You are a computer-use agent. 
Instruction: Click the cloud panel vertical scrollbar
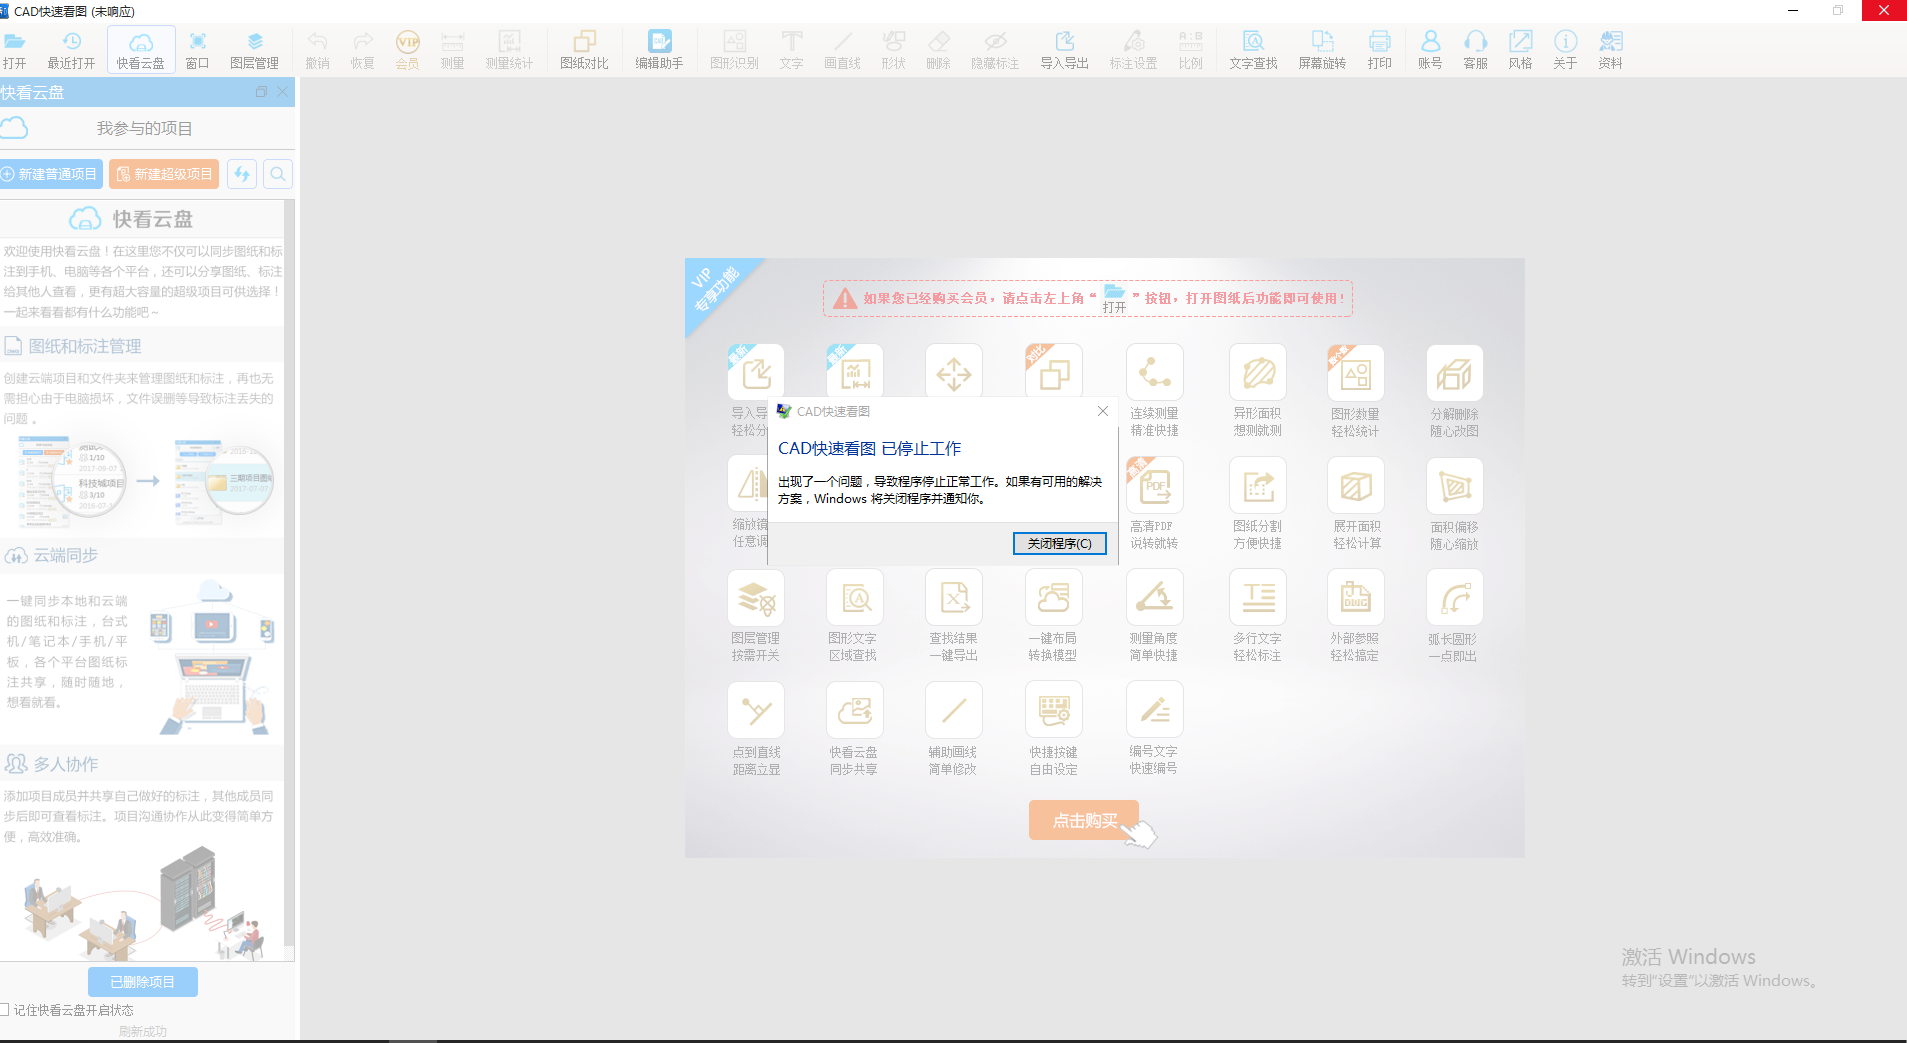tap(289, 575)
